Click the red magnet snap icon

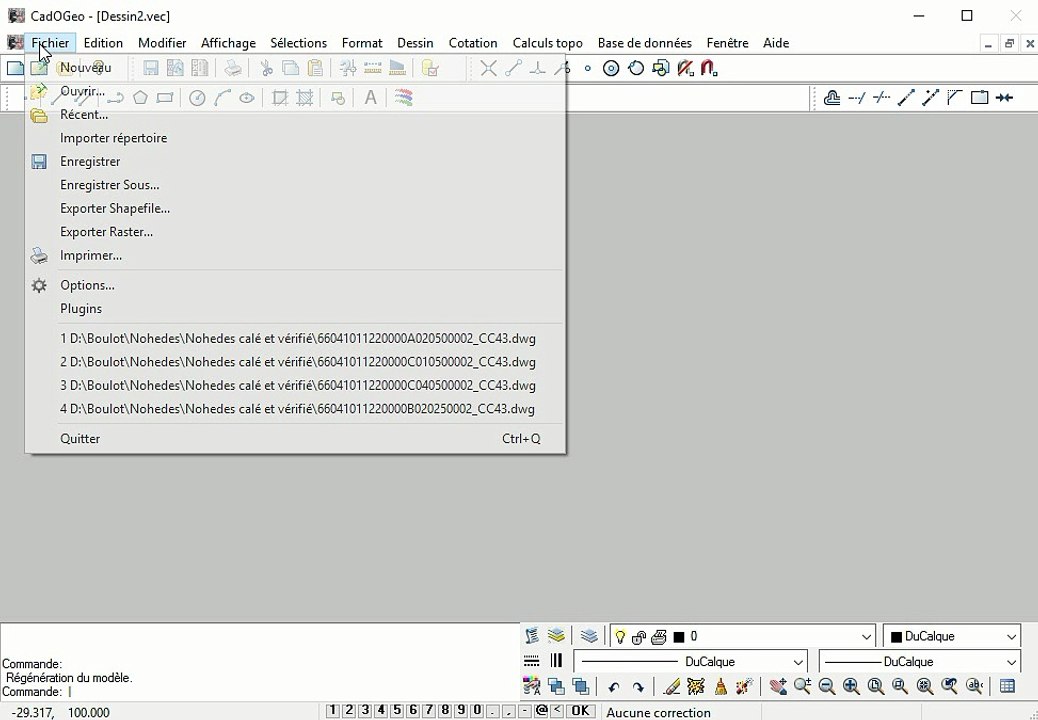[709, 68]
